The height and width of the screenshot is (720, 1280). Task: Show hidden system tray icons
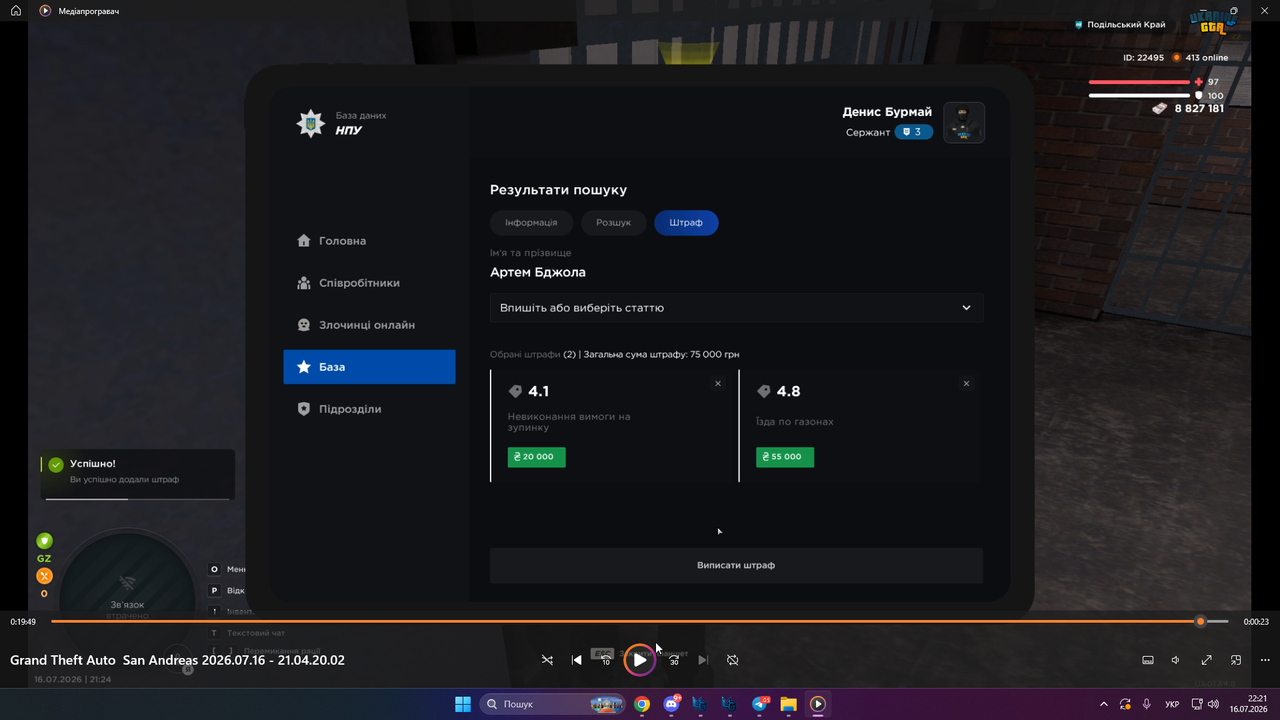(x=1104, y=704)
